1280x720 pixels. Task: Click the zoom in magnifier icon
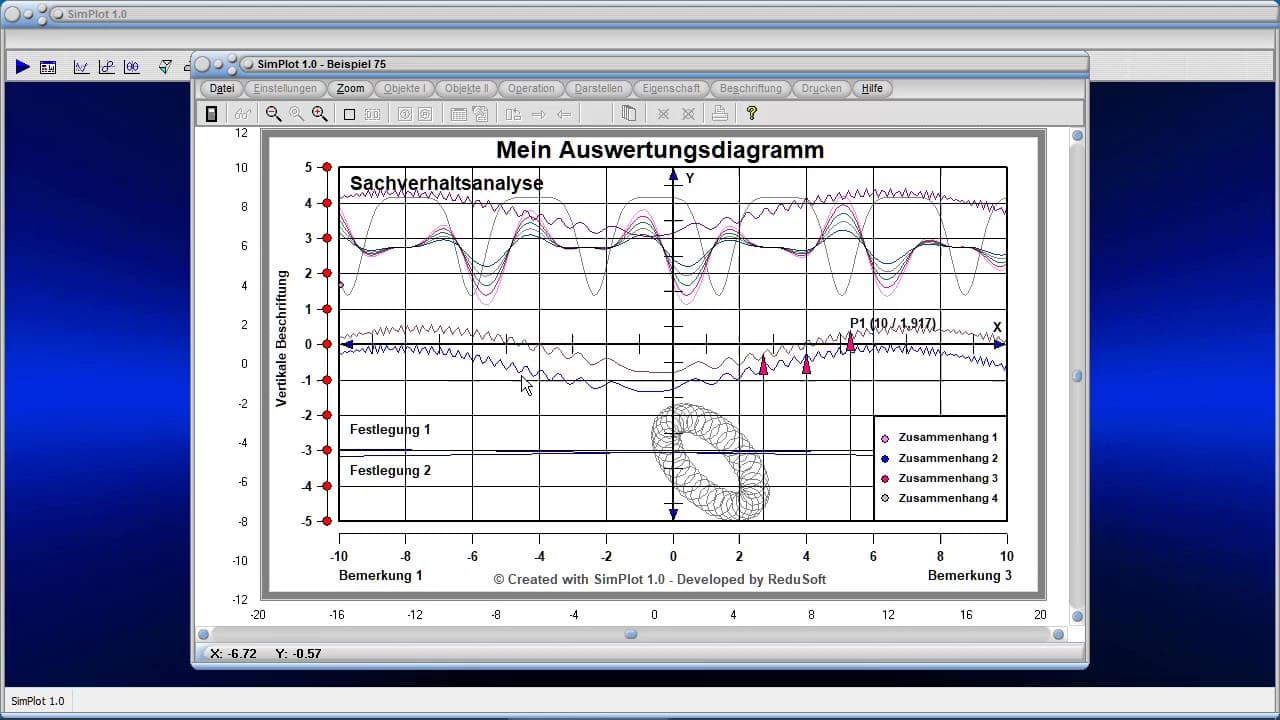coord(319,114)
